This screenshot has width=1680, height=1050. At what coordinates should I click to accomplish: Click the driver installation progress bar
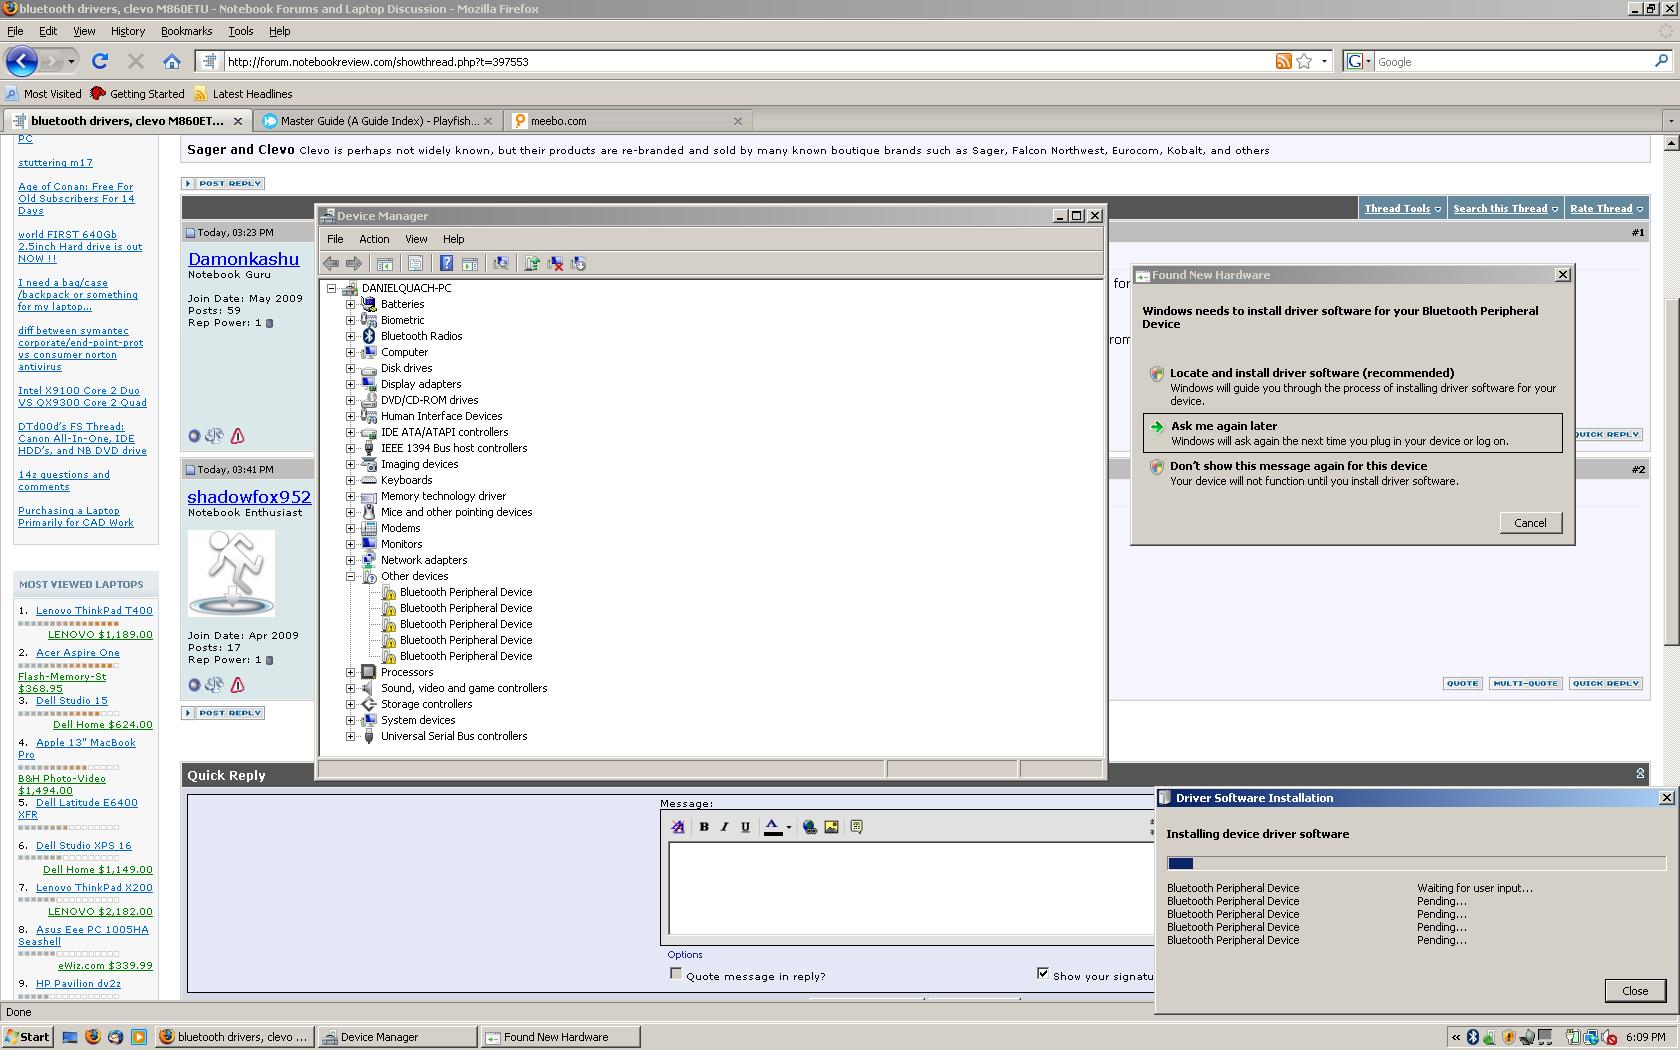[1416, 863]
